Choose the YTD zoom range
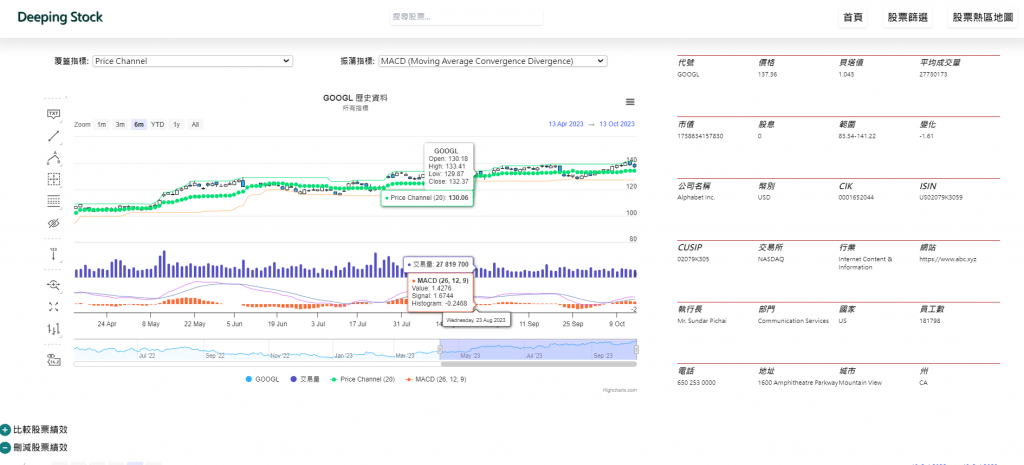This screenshot has width=1024, height=465. pos(157,124)
